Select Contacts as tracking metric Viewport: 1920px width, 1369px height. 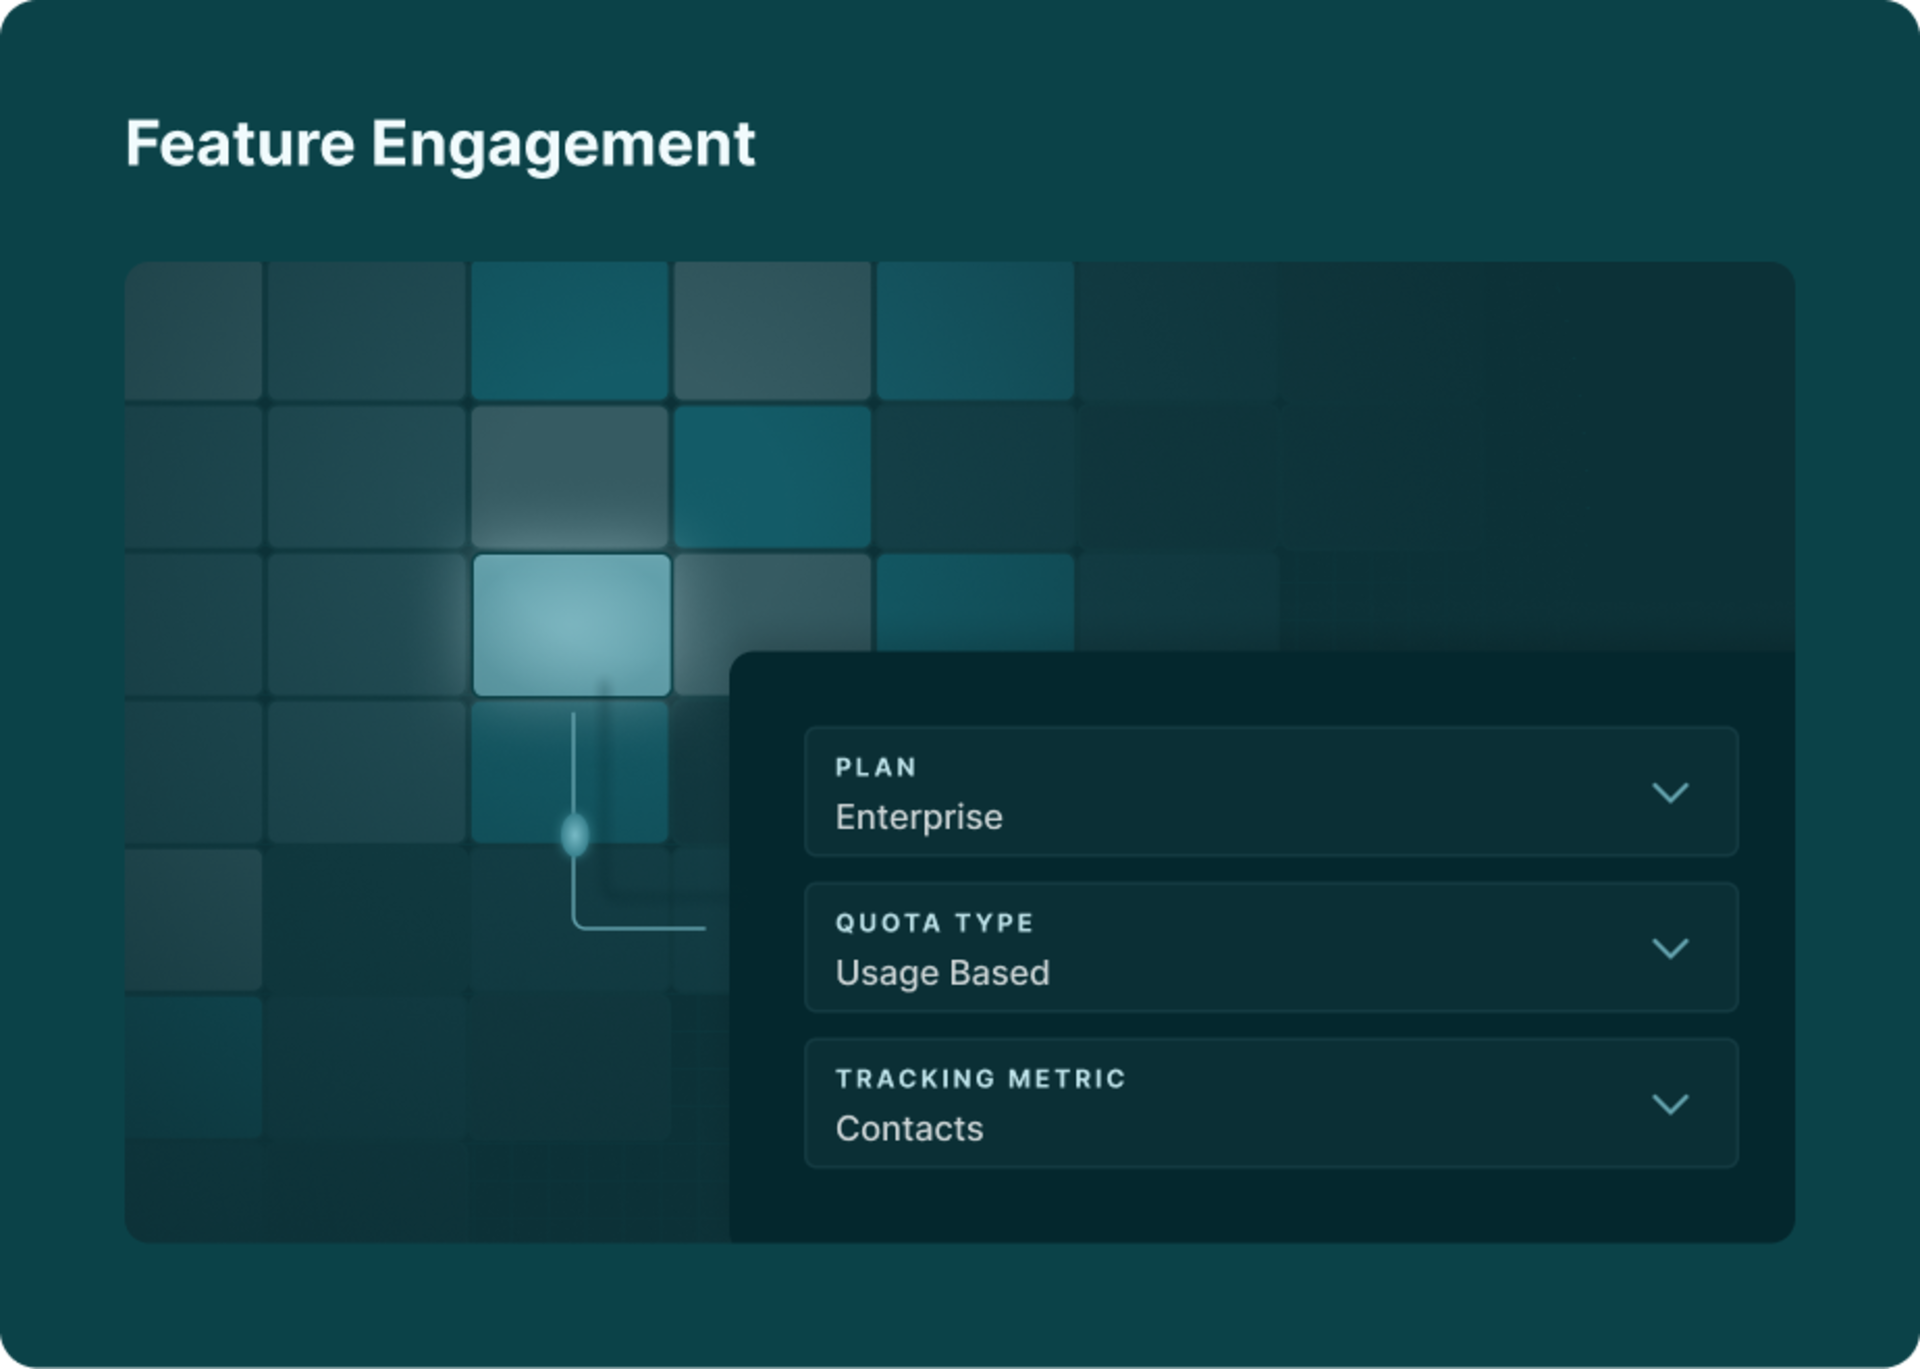pyautogui.click(x=909, y=1129)
